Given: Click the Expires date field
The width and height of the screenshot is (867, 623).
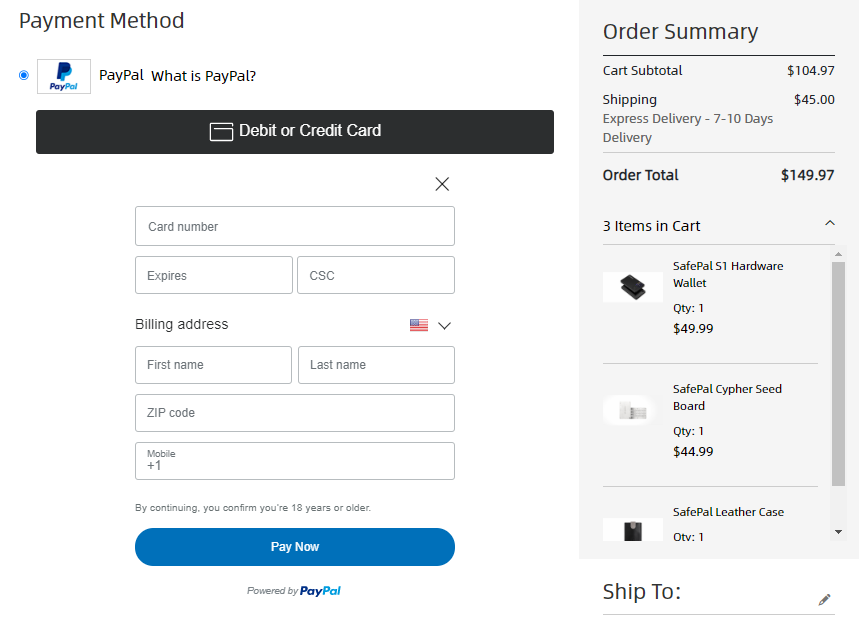Looking at the screenshot, I should point(214,275).
